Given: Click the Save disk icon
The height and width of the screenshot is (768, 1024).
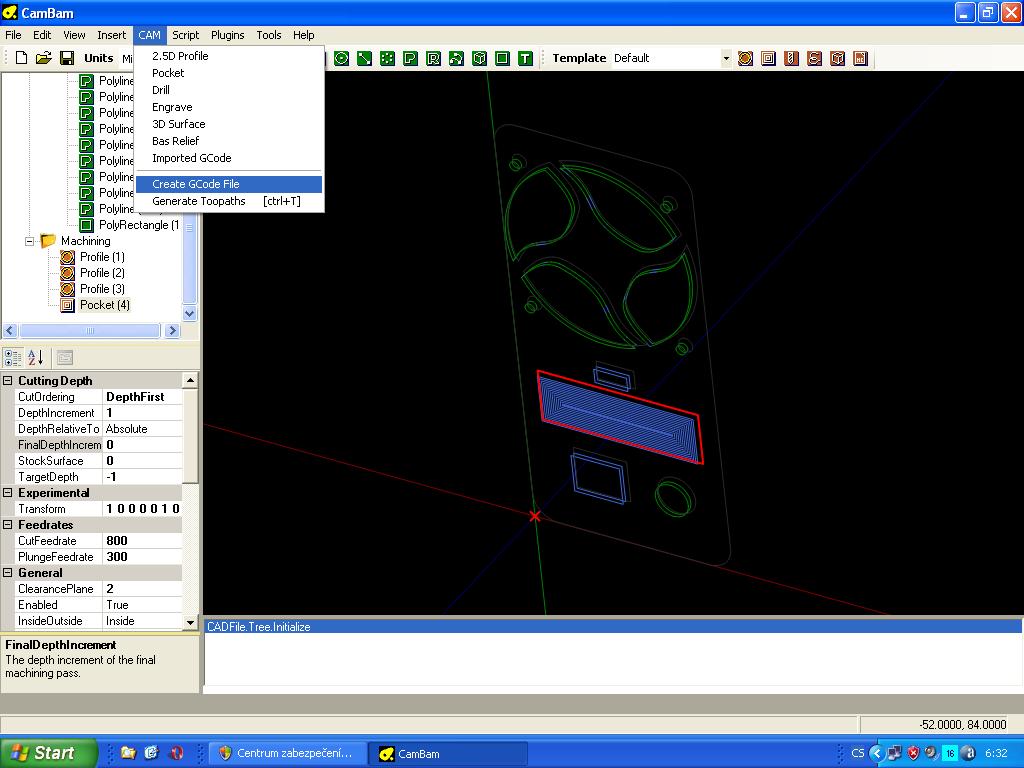Looking at the screenshot, I should (x=67, y=58).
